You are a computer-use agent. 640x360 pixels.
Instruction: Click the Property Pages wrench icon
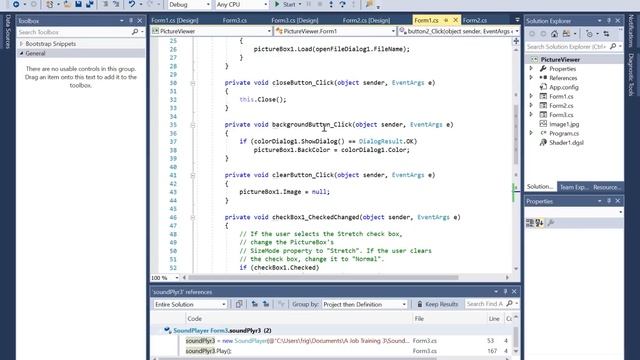pos(551,223)
